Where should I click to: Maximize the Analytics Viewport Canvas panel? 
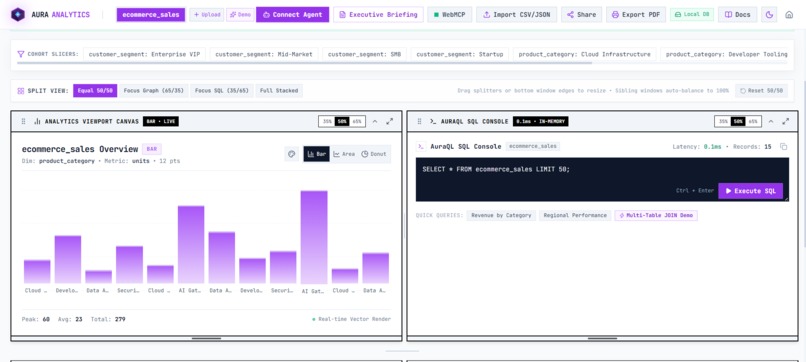[390, 121]
